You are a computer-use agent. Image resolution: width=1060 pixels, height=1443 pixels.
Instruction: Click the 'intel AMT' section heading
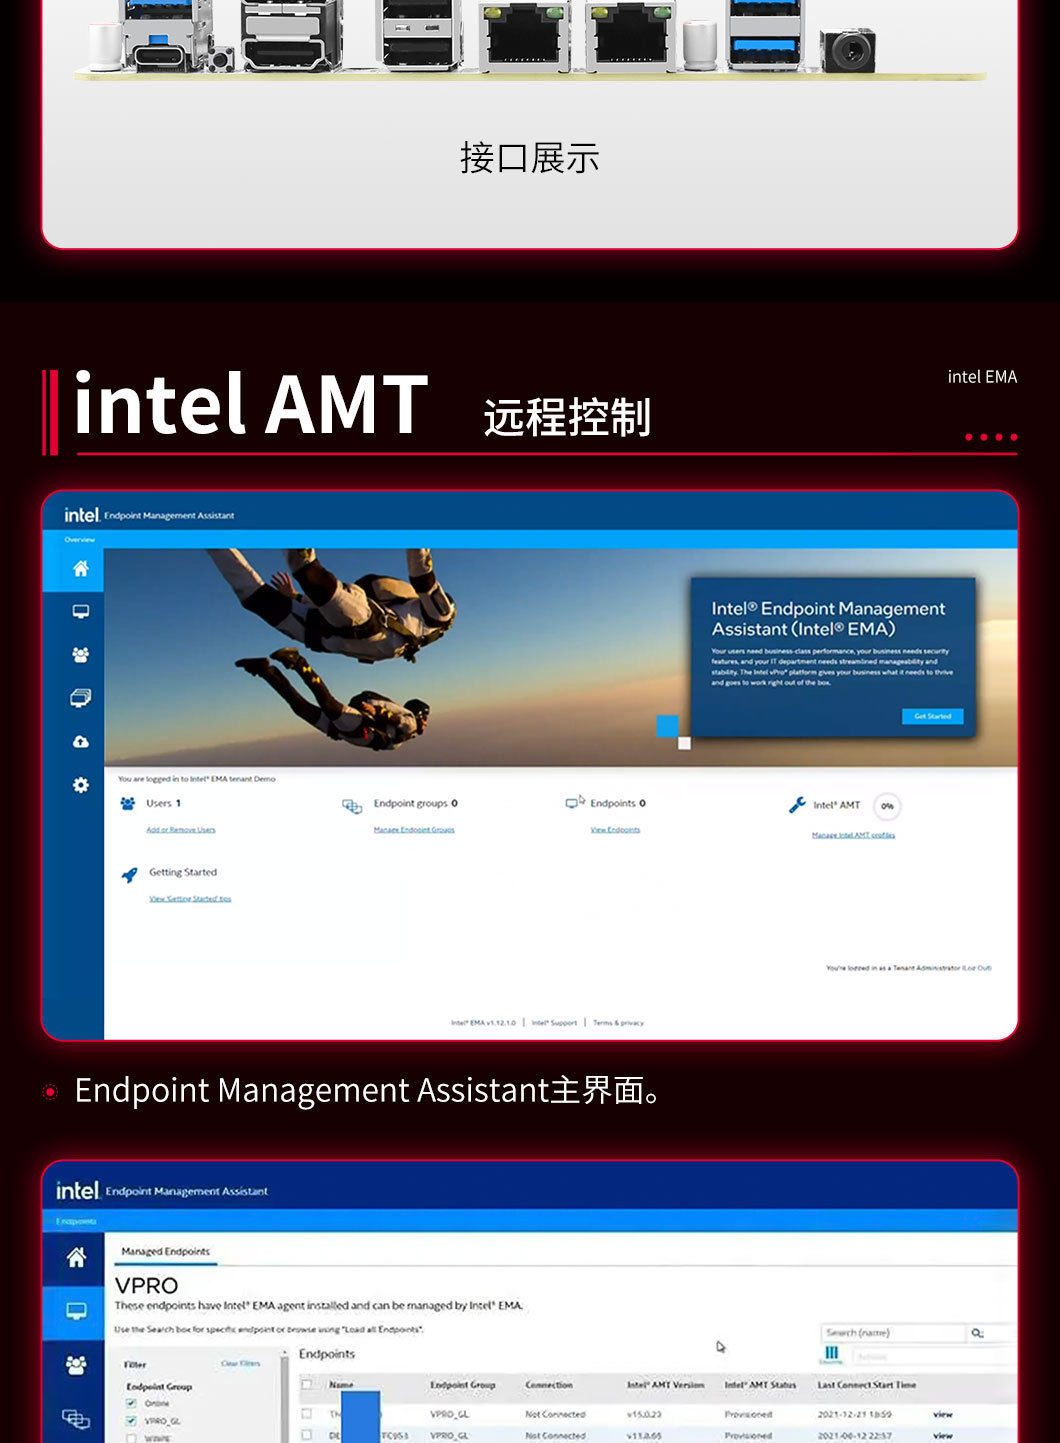[x=251, y=405]
